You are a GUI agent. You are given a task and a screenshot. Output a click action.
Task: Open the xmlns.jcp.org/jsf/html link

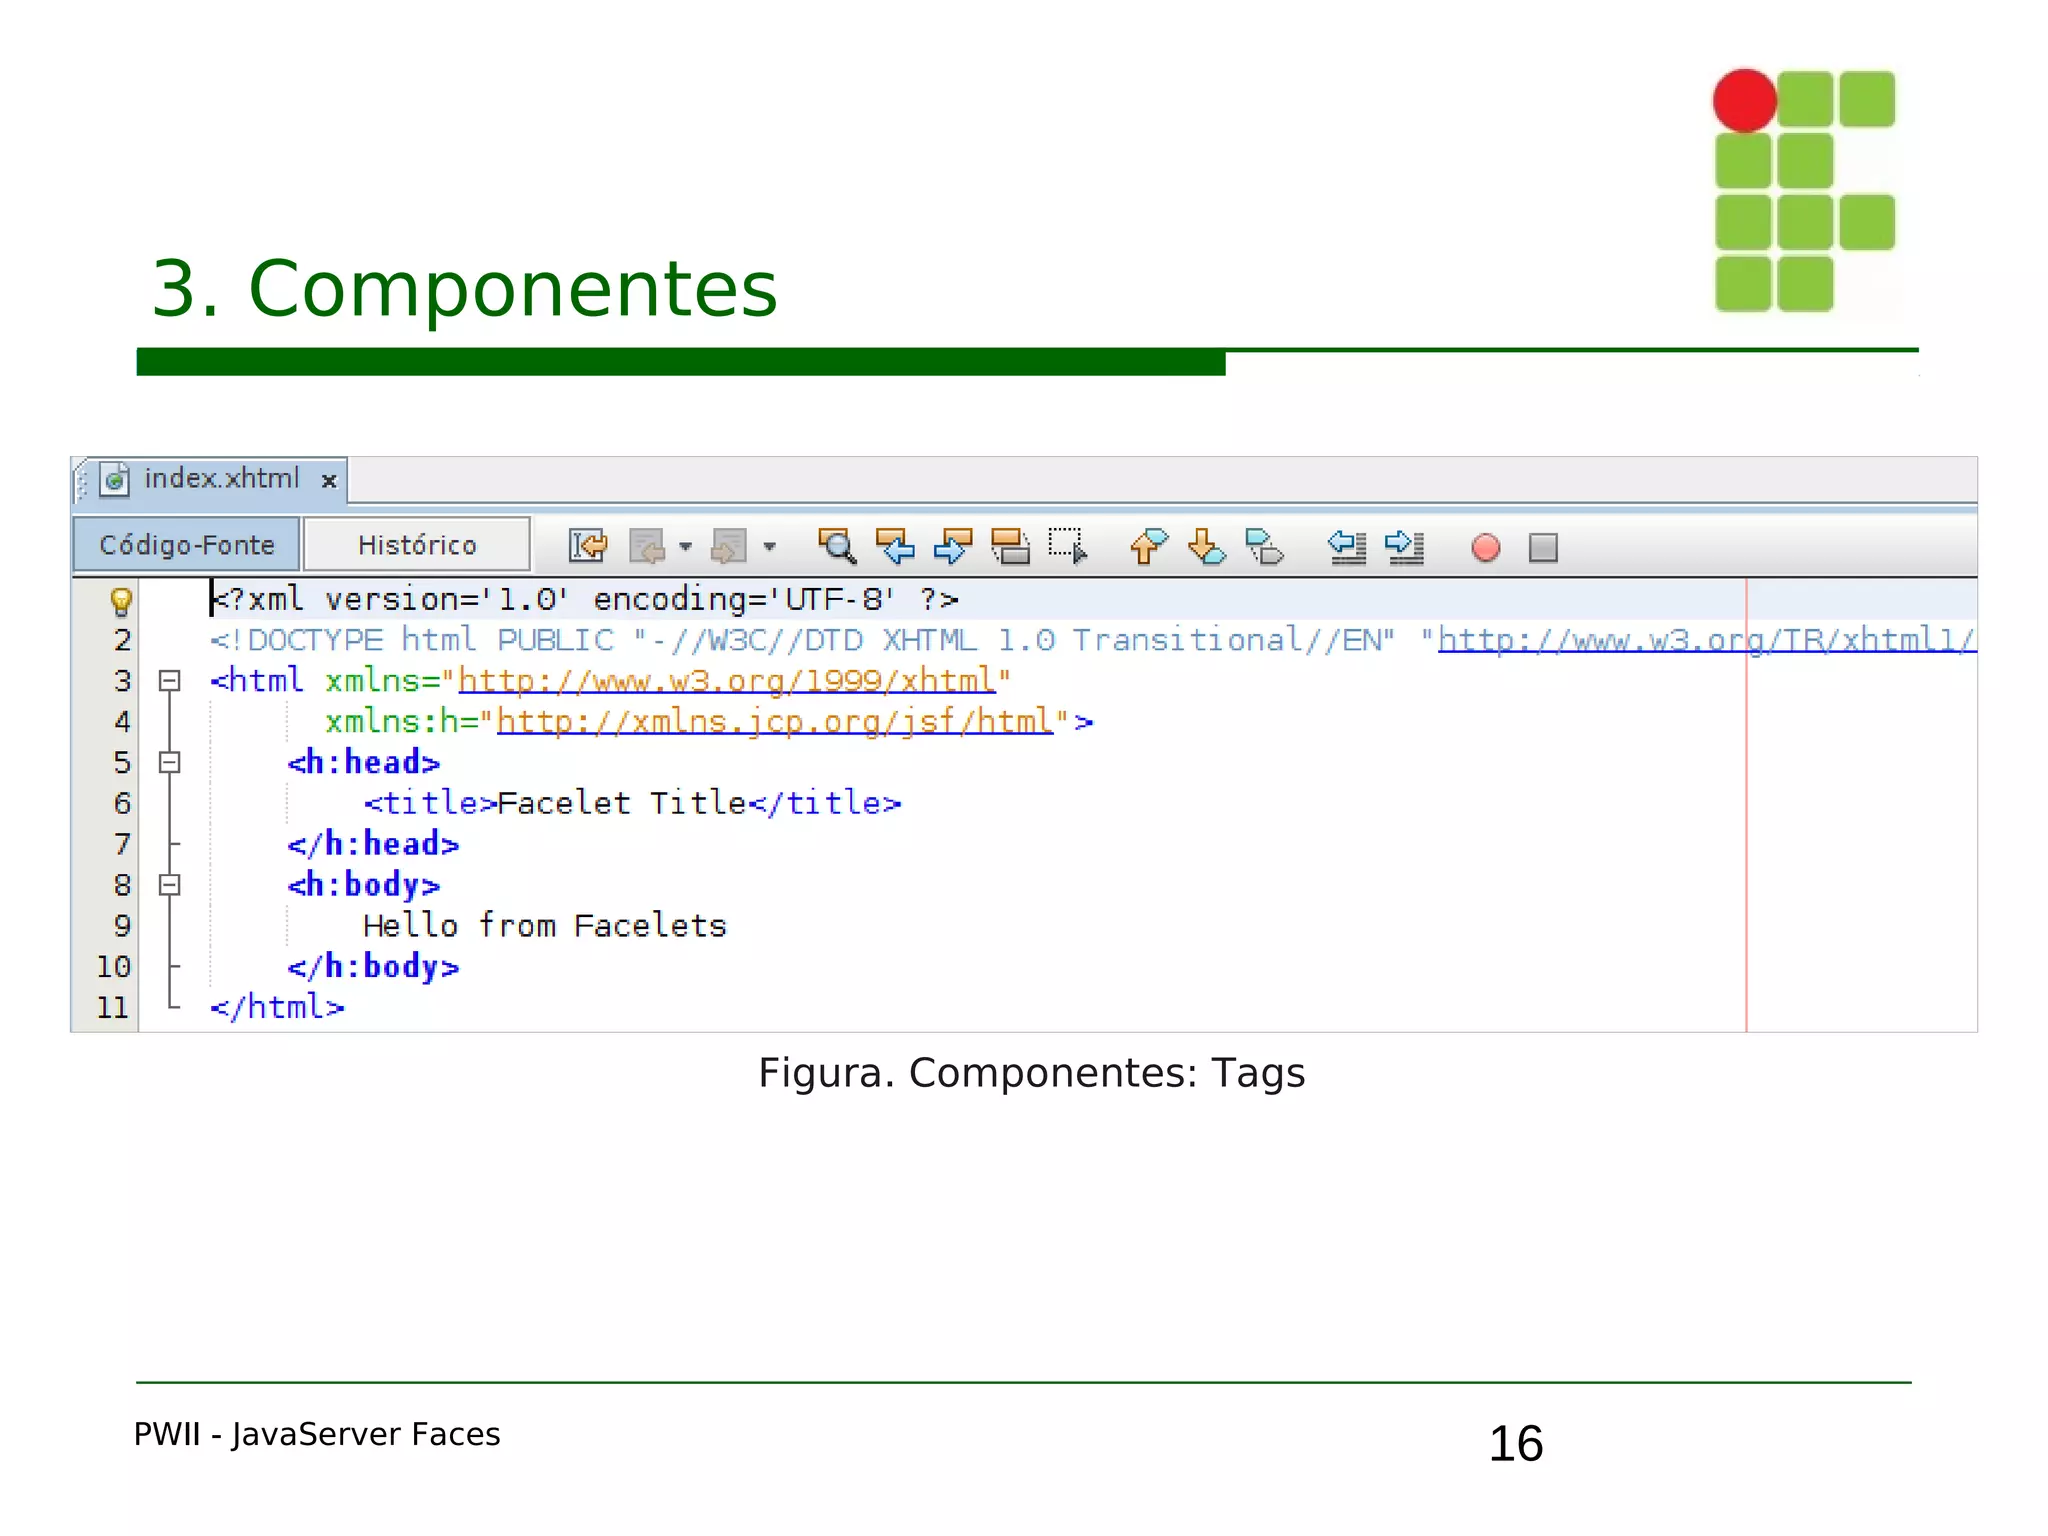[775, 722]
